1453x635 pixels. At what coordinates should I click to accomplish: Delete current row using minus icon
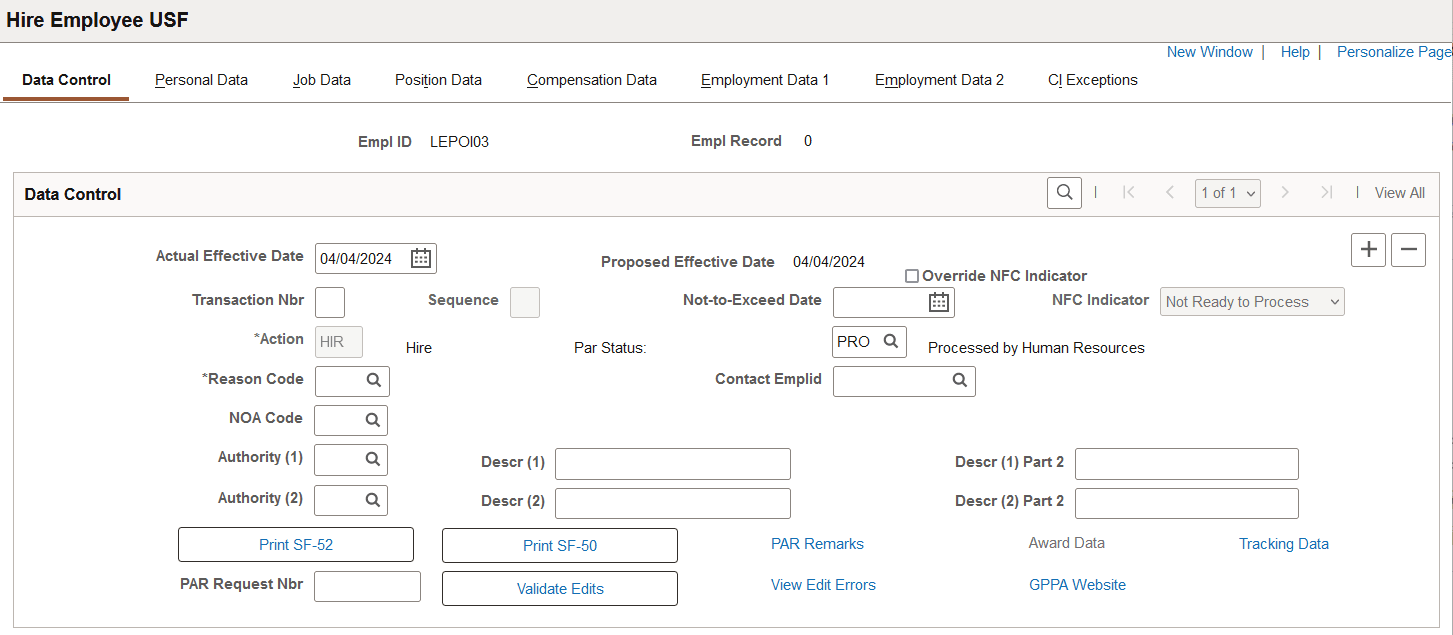click(1408, 250)
